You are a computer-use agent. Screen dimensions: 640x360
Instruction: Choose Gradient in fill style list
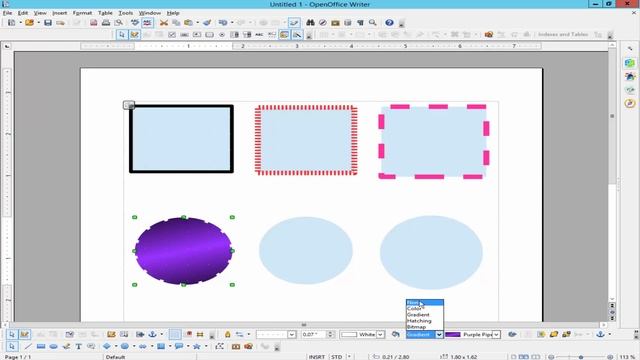(x=424, y=315)
